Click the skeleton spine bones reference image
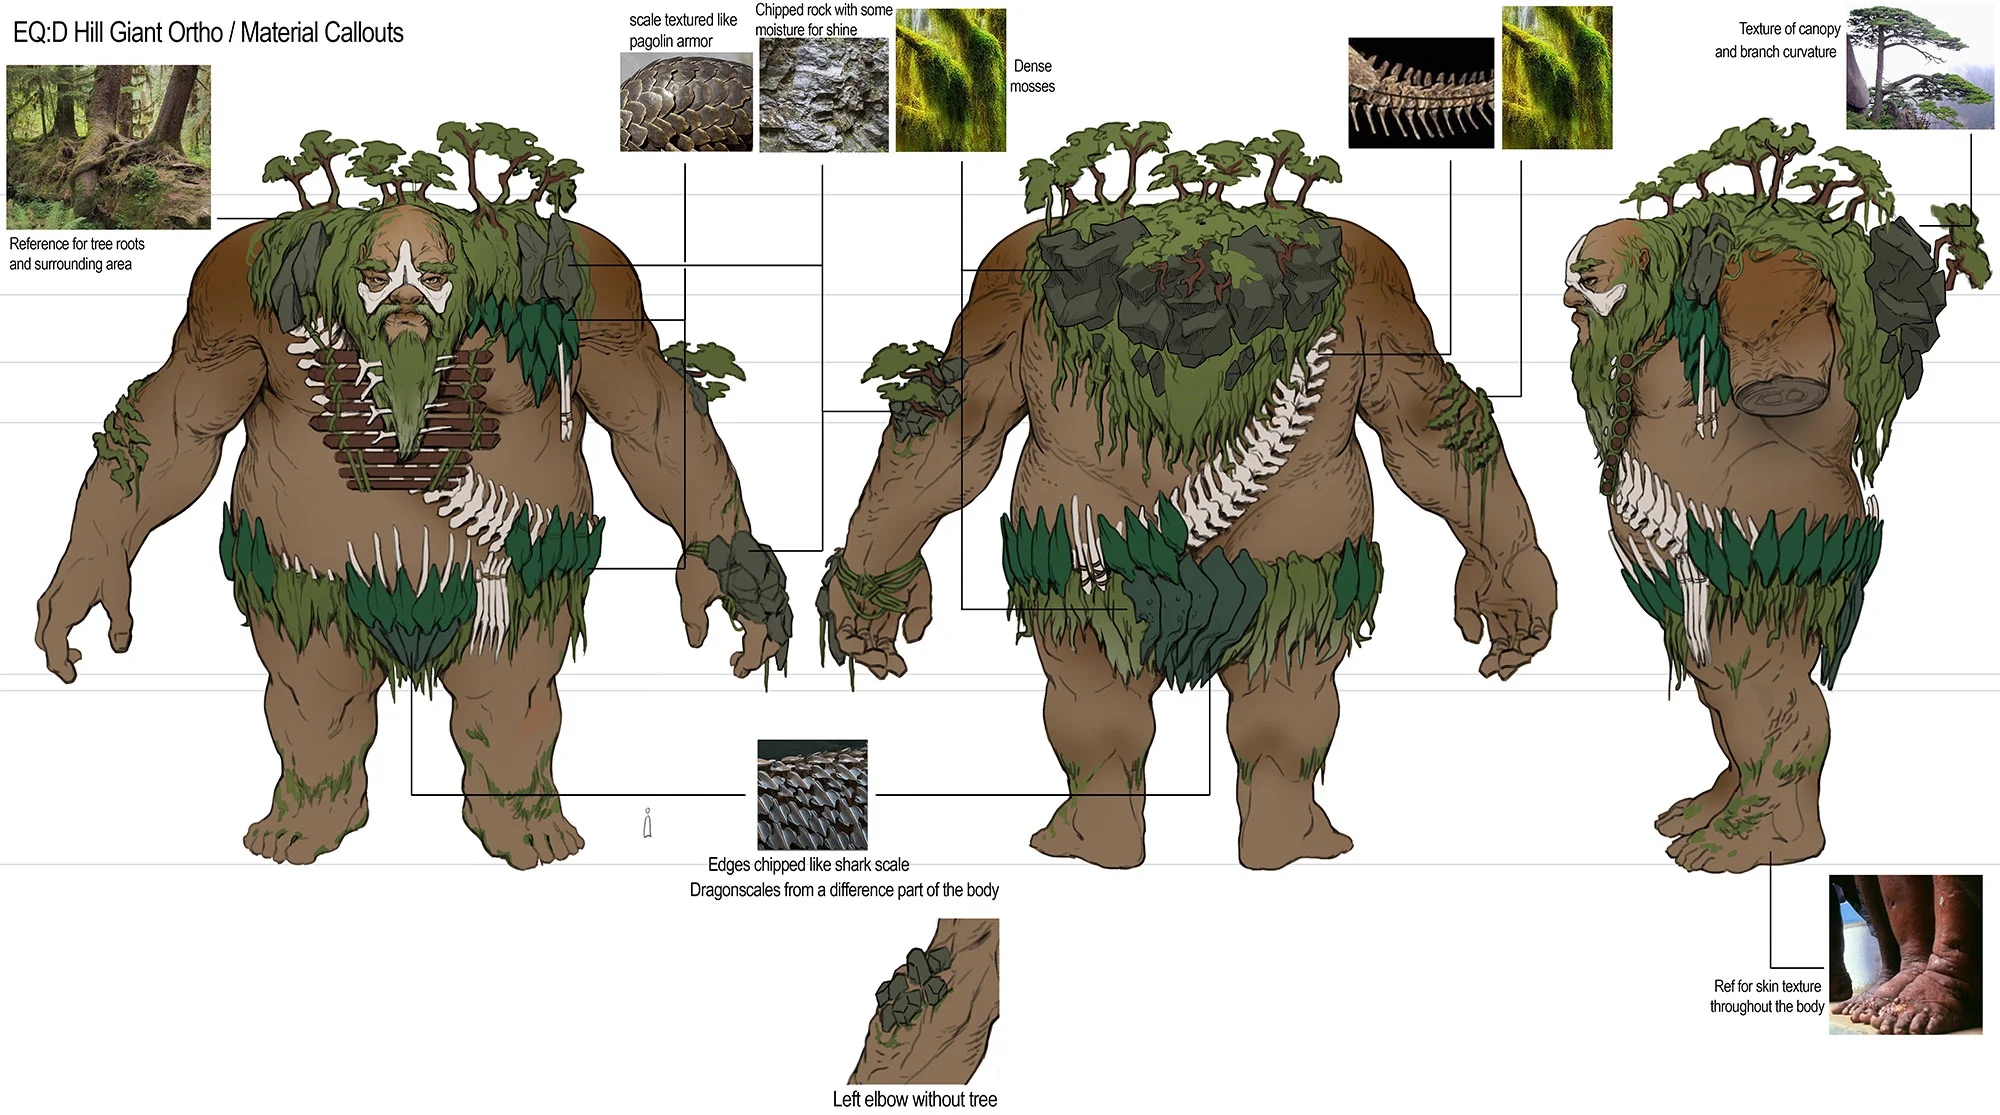Screen dimensions: 2000x1115 (1420, 93)
